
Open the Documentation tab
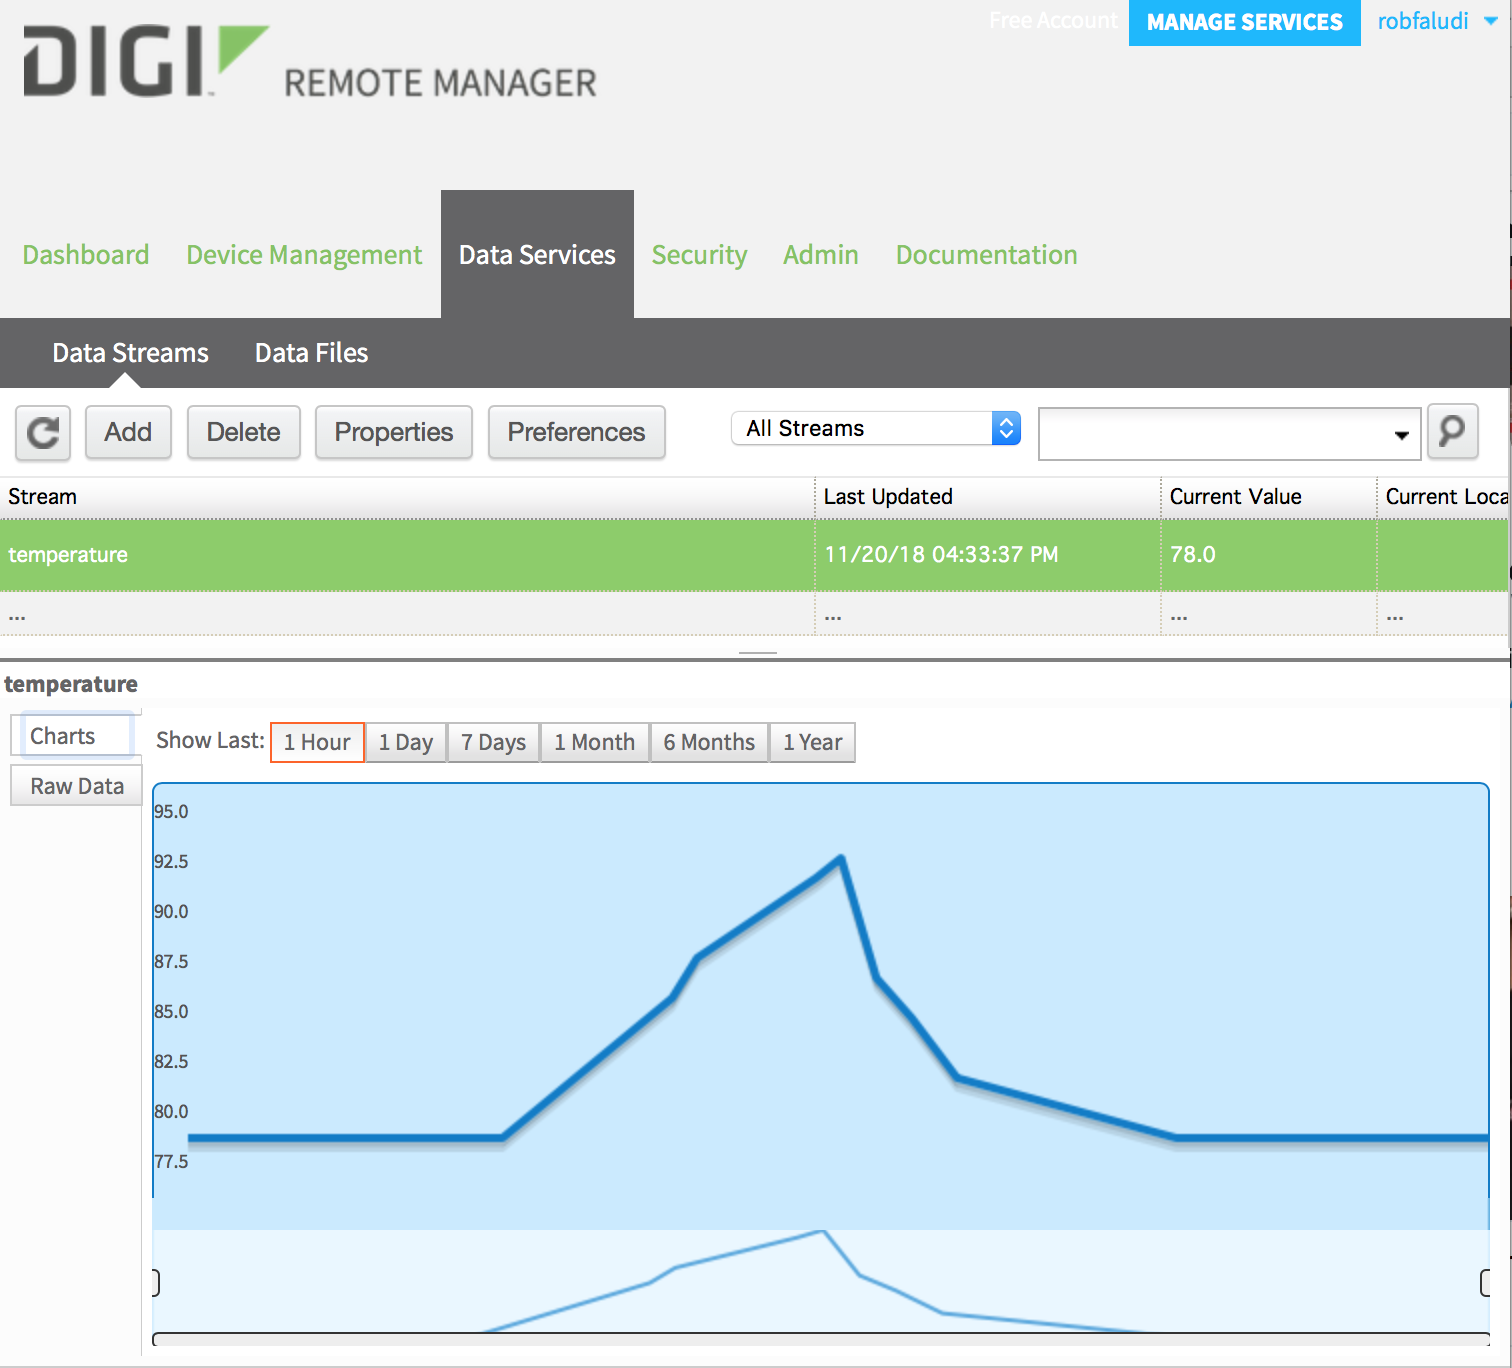tap(986, 255)
